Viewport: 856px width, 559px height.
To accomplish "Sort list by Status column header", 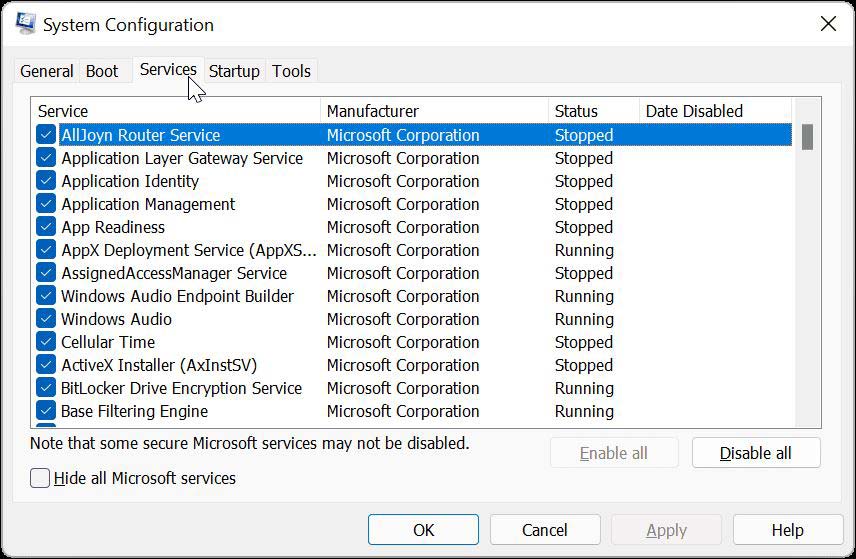I will [x=592, y=111].
